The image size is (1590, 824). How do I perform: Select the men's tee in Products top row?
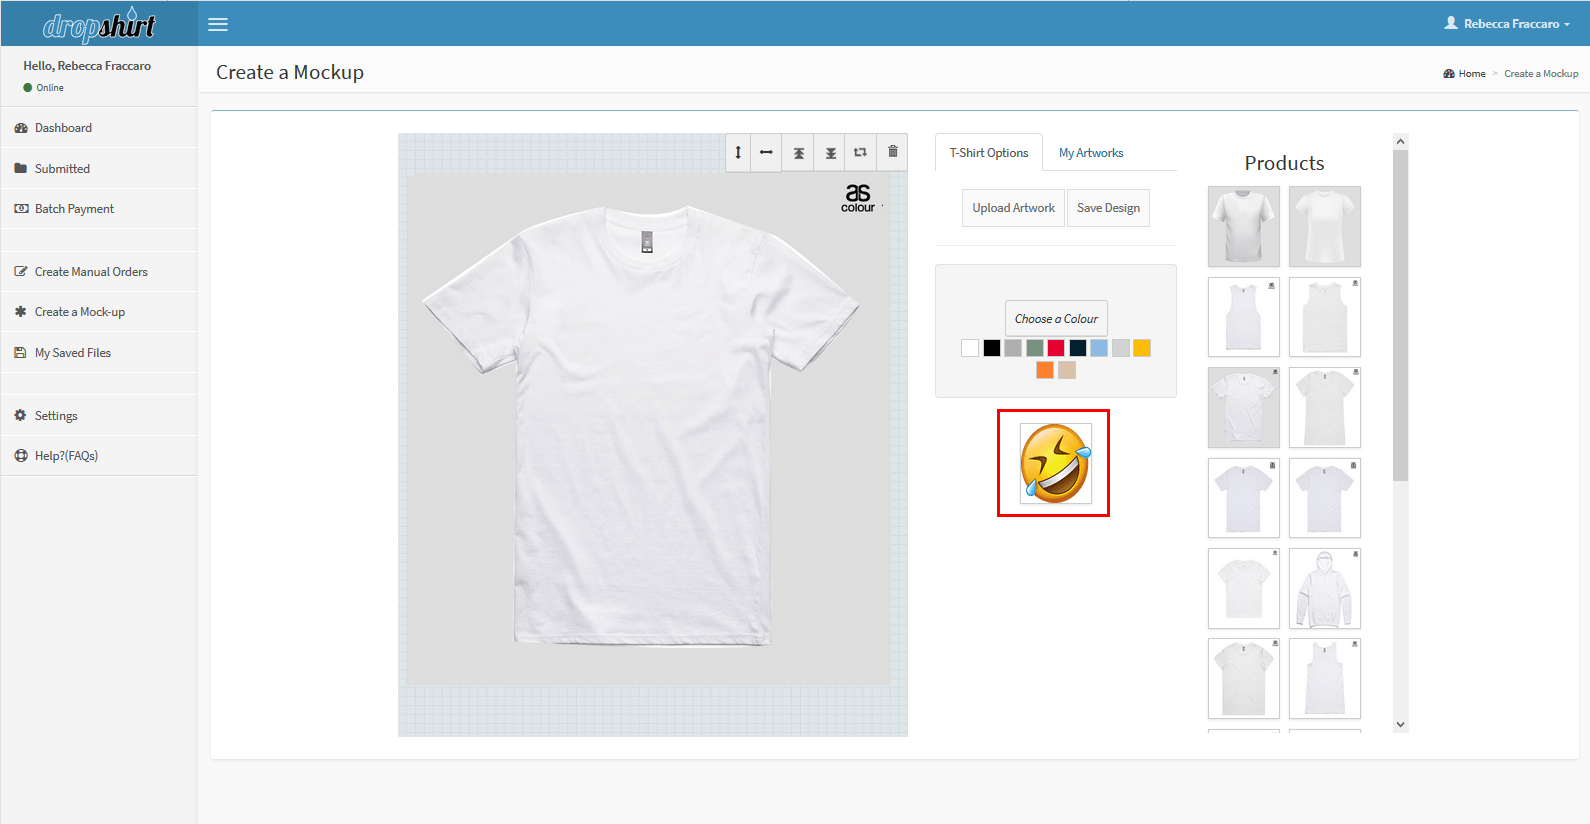point(1244,227)
